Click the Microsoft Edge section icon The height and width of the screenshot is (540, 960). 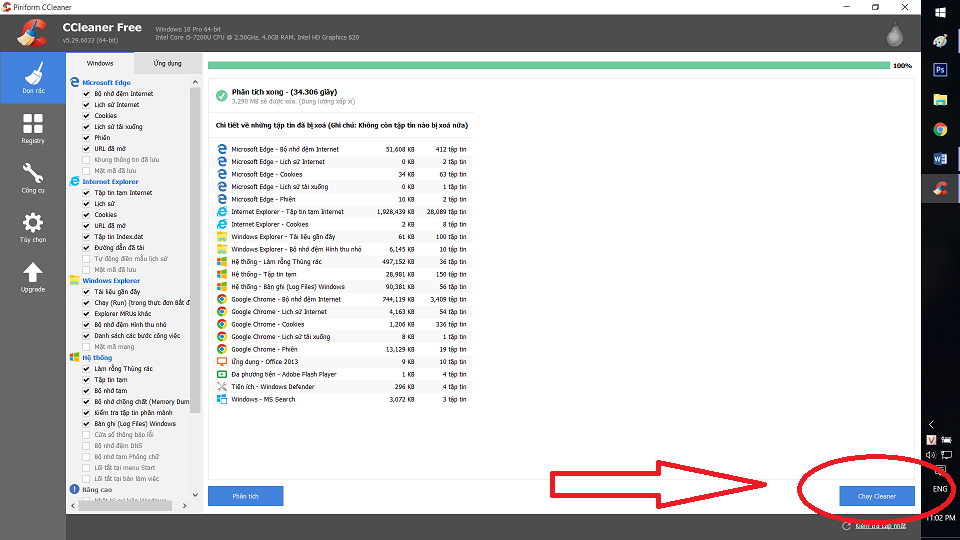tap(75, 82)
